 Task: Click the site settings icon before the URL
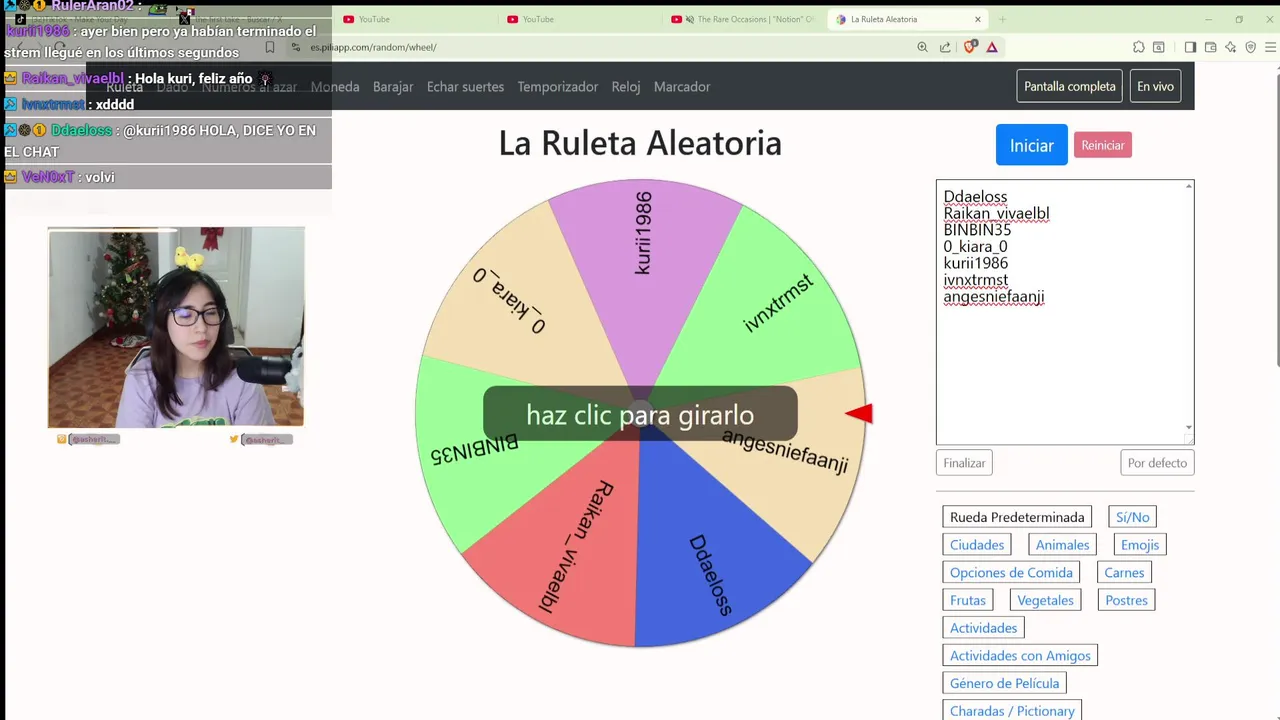[x=298, y=47]
